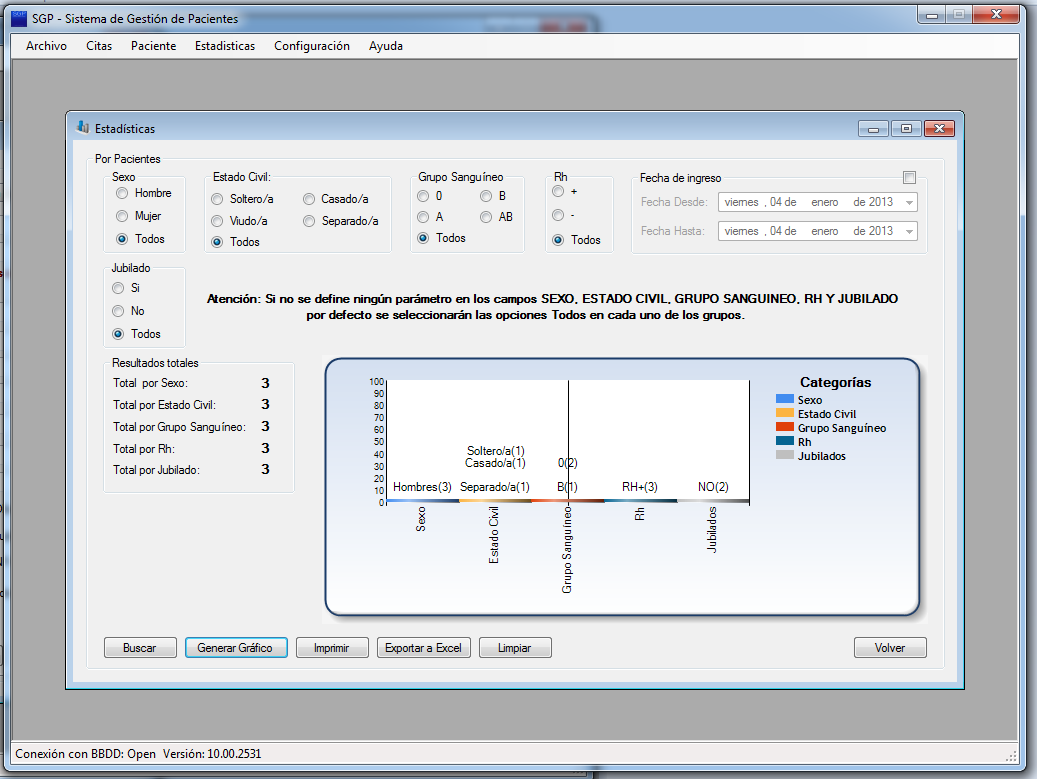This screenshot has width=1037, height=779.
Task: Click the Estadísticas window title icon
Action: coord(83,127)
